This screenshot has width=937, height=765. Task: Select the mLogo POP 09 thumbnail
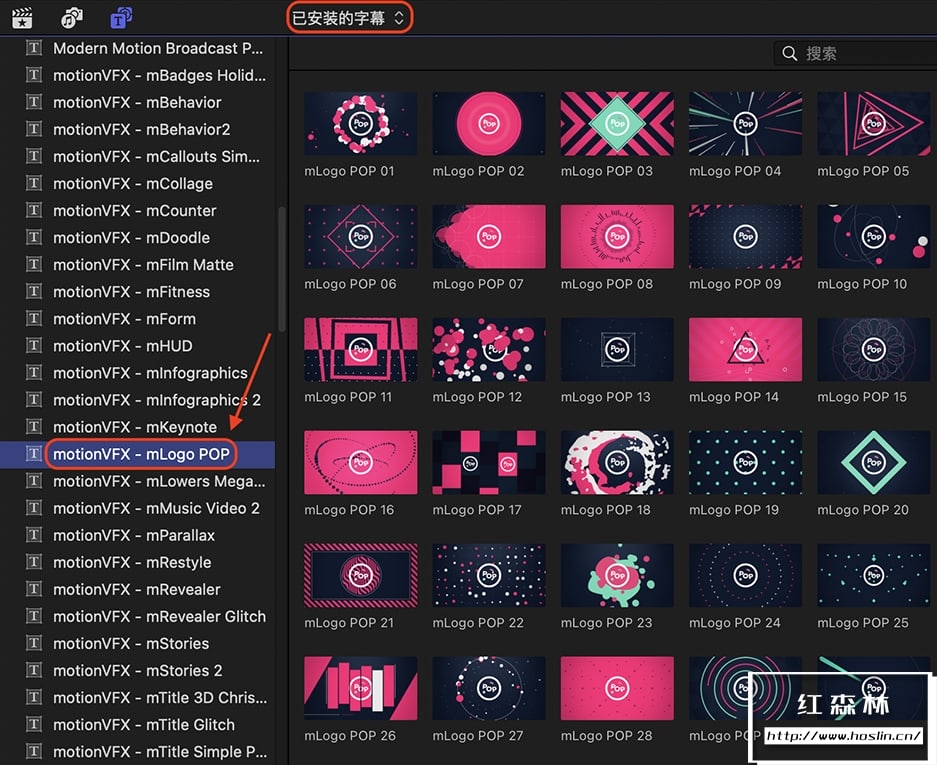coord(745,237)
